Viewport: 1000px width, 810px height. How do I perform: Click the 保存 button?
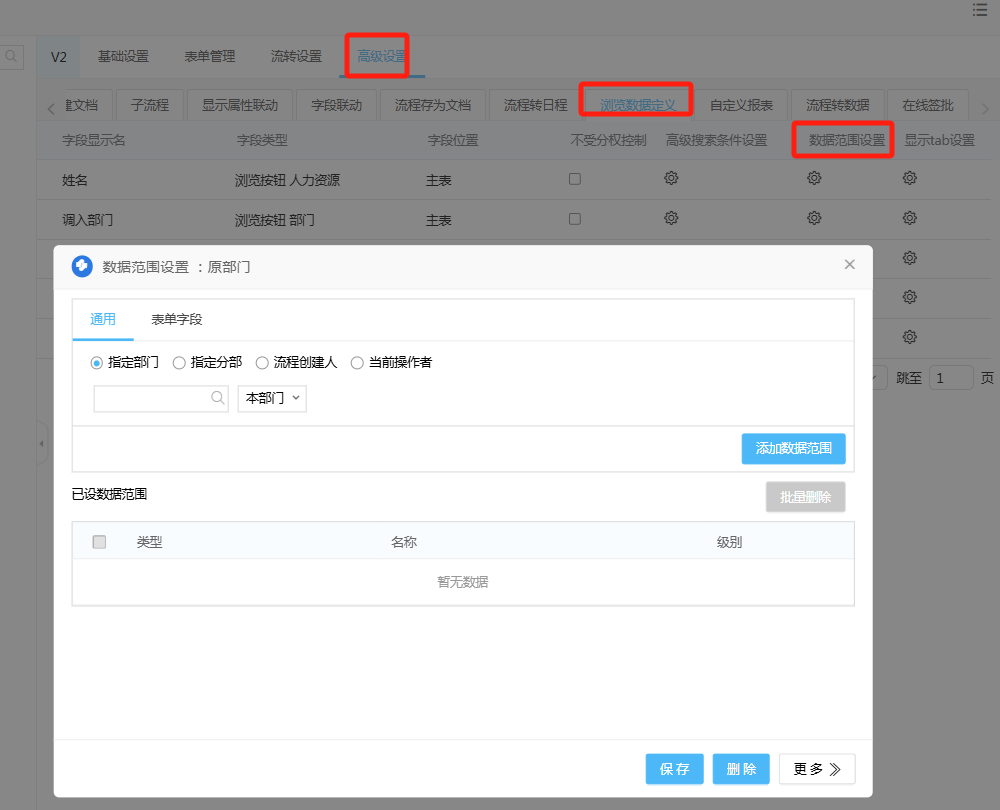pos(674,769)
